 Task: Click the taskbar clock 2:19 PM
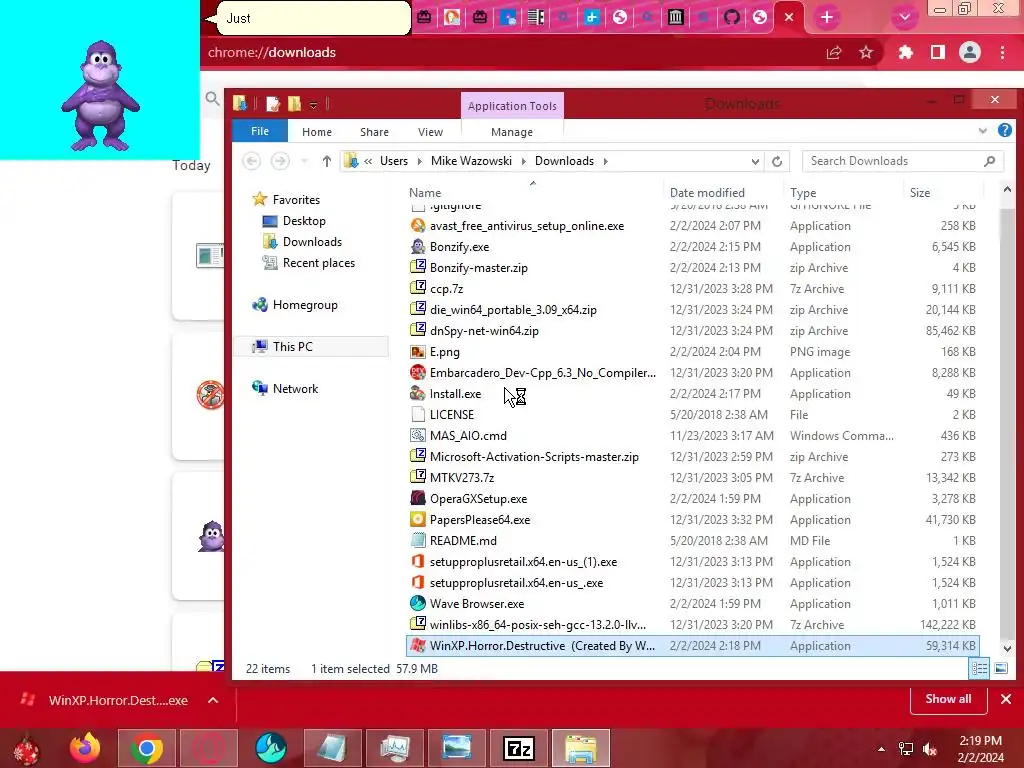click(980, 741)
